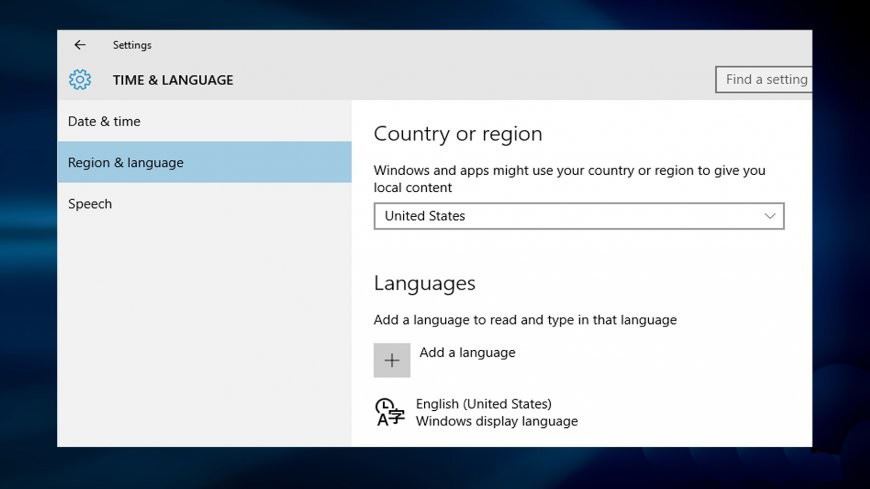Focus the Find a setting search box
The width and height of the screenshot is (870, 489).
[x=764, y=80]
